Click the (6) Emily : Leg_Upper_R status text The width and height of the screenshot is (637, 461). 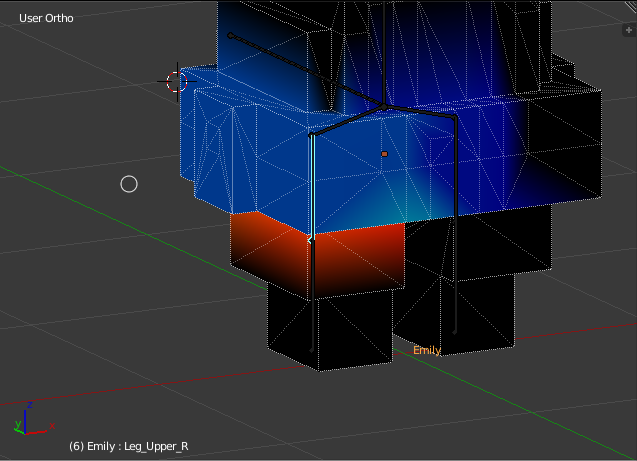pyautogui.click(x=129, y=446)
